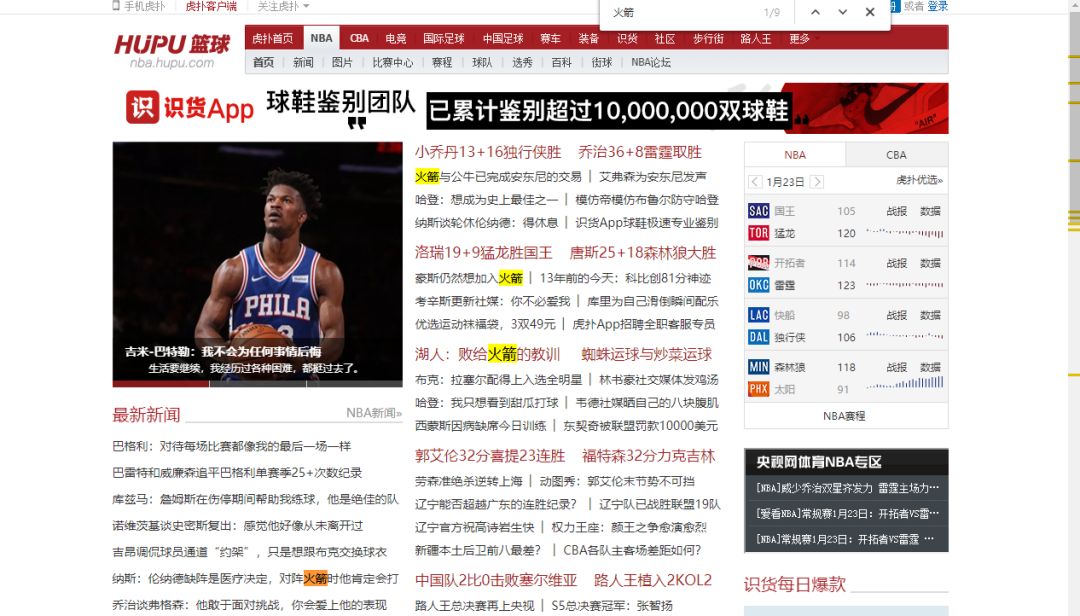Click the POR 开拓者 team logo
1080x616 pixels.
click(758, 263)
